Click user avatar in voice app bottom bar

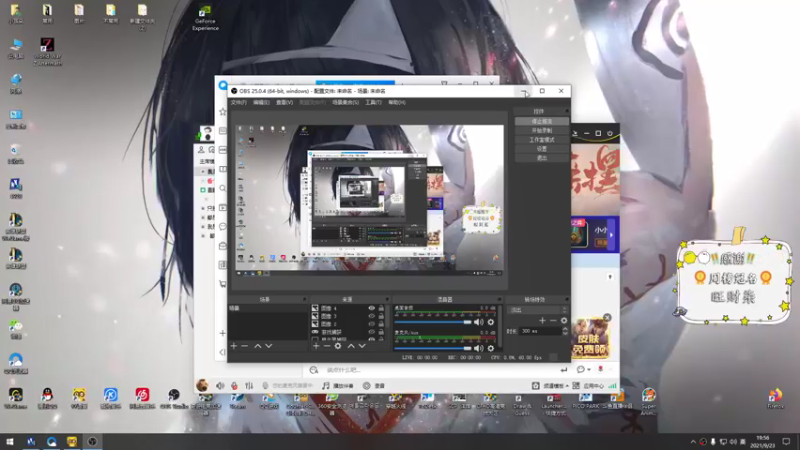203,385
